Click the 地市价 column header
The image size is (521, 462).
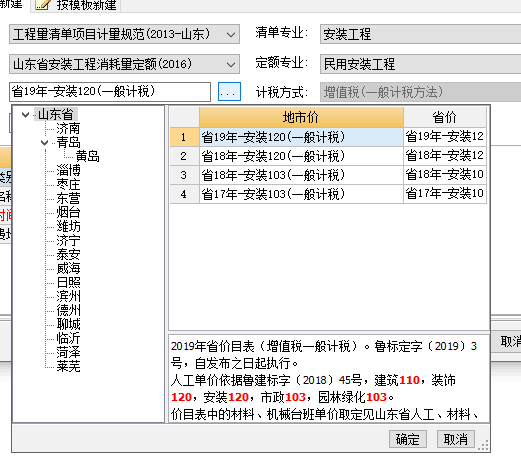(x=301, y=117)
